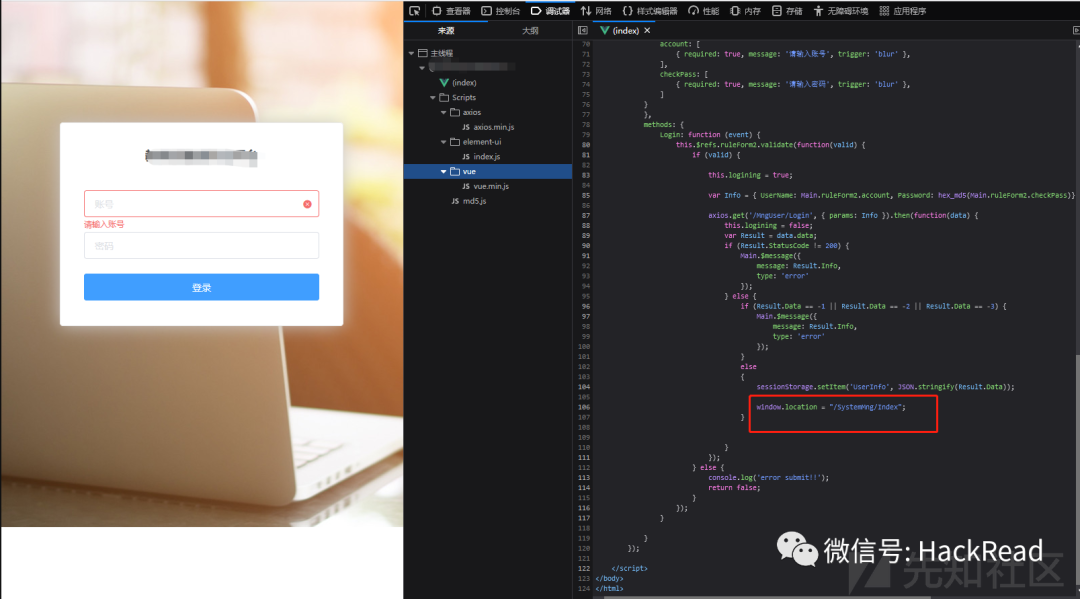Collapse the axios folder
Screen dimensions: 1080x599
pyautogui.click(x=444, y=112)
